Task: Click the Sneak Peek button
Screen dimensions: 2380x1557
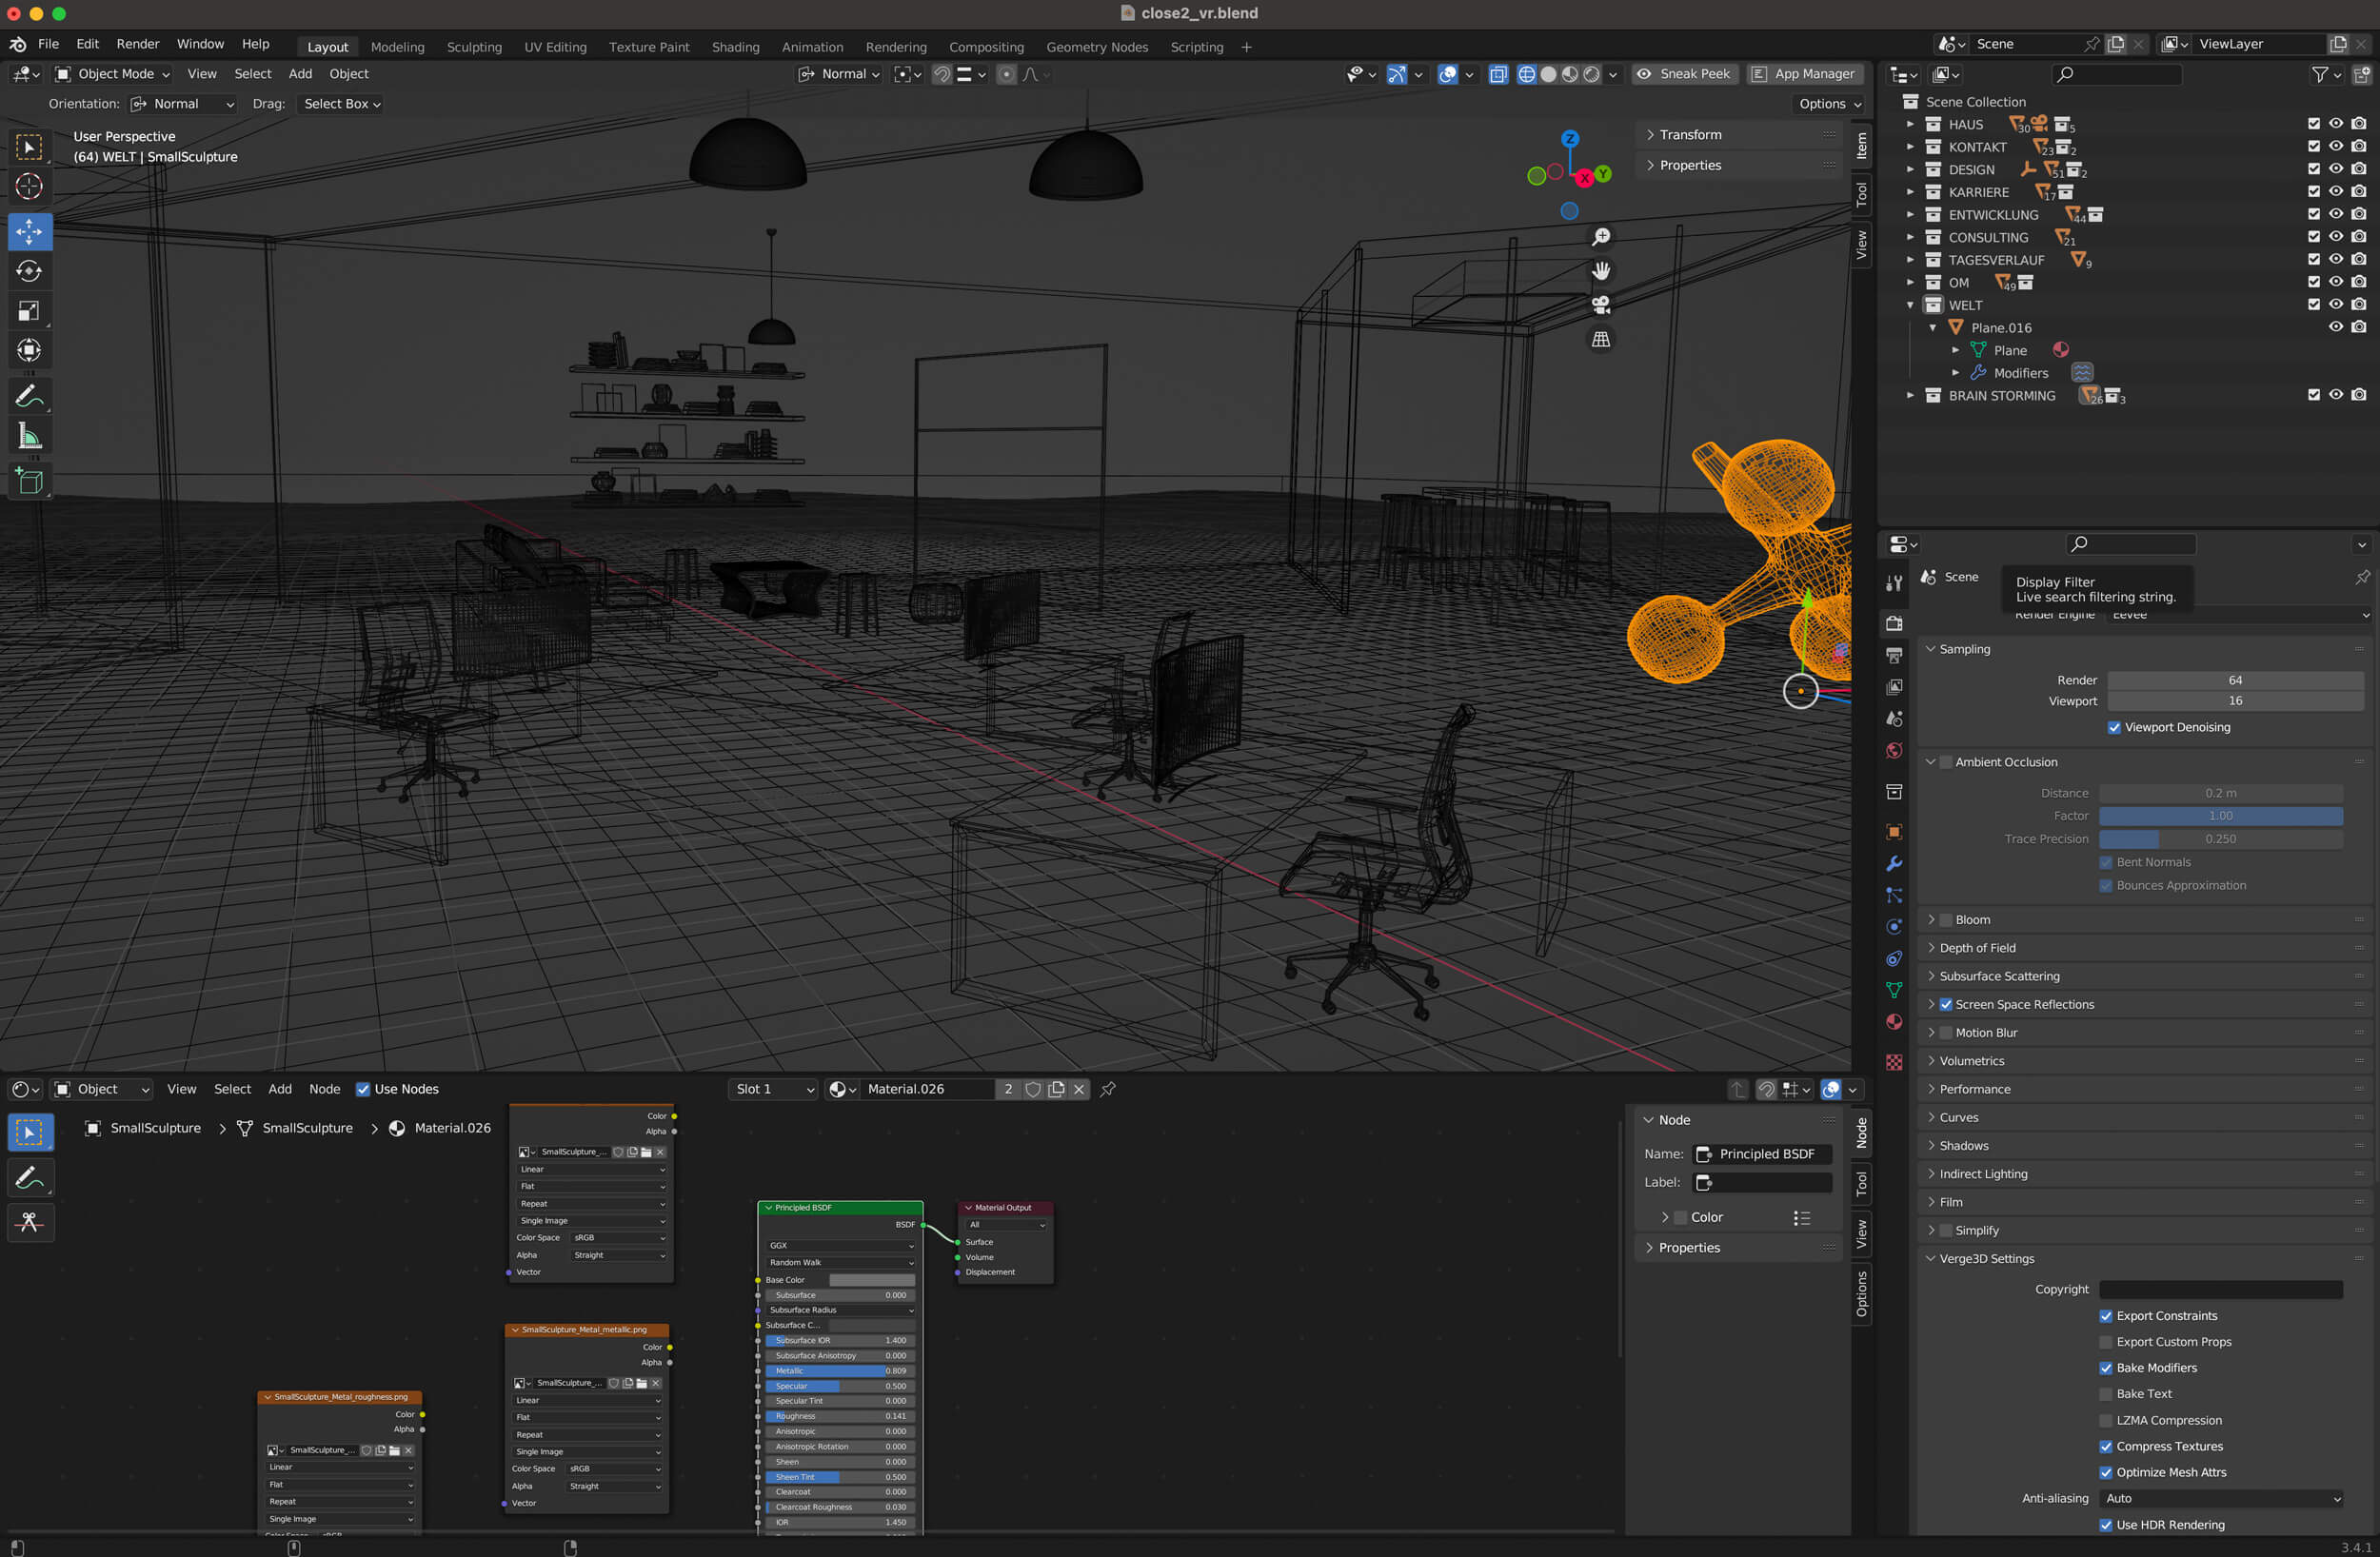Action: click(1683, 74)
